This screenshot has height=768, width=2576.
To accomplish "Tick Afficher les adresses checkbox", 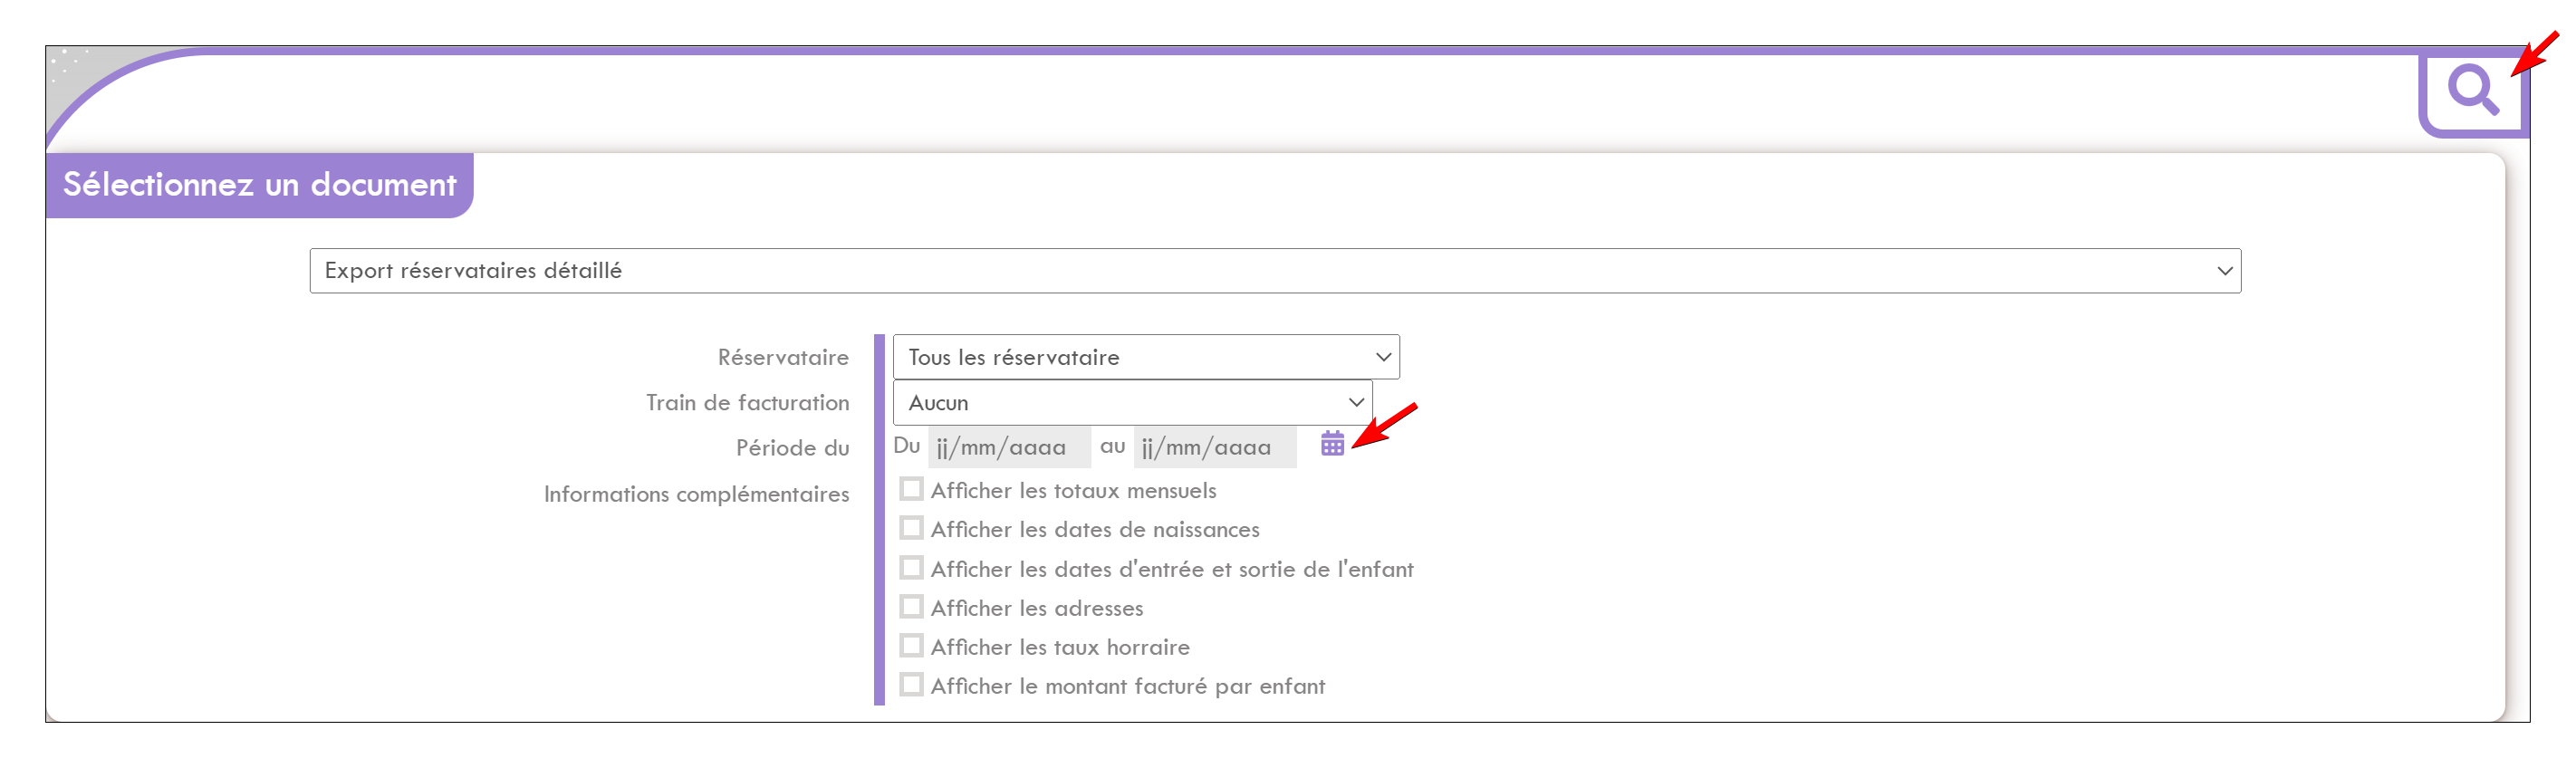I will pyautogui.click(x=911, y=607).
